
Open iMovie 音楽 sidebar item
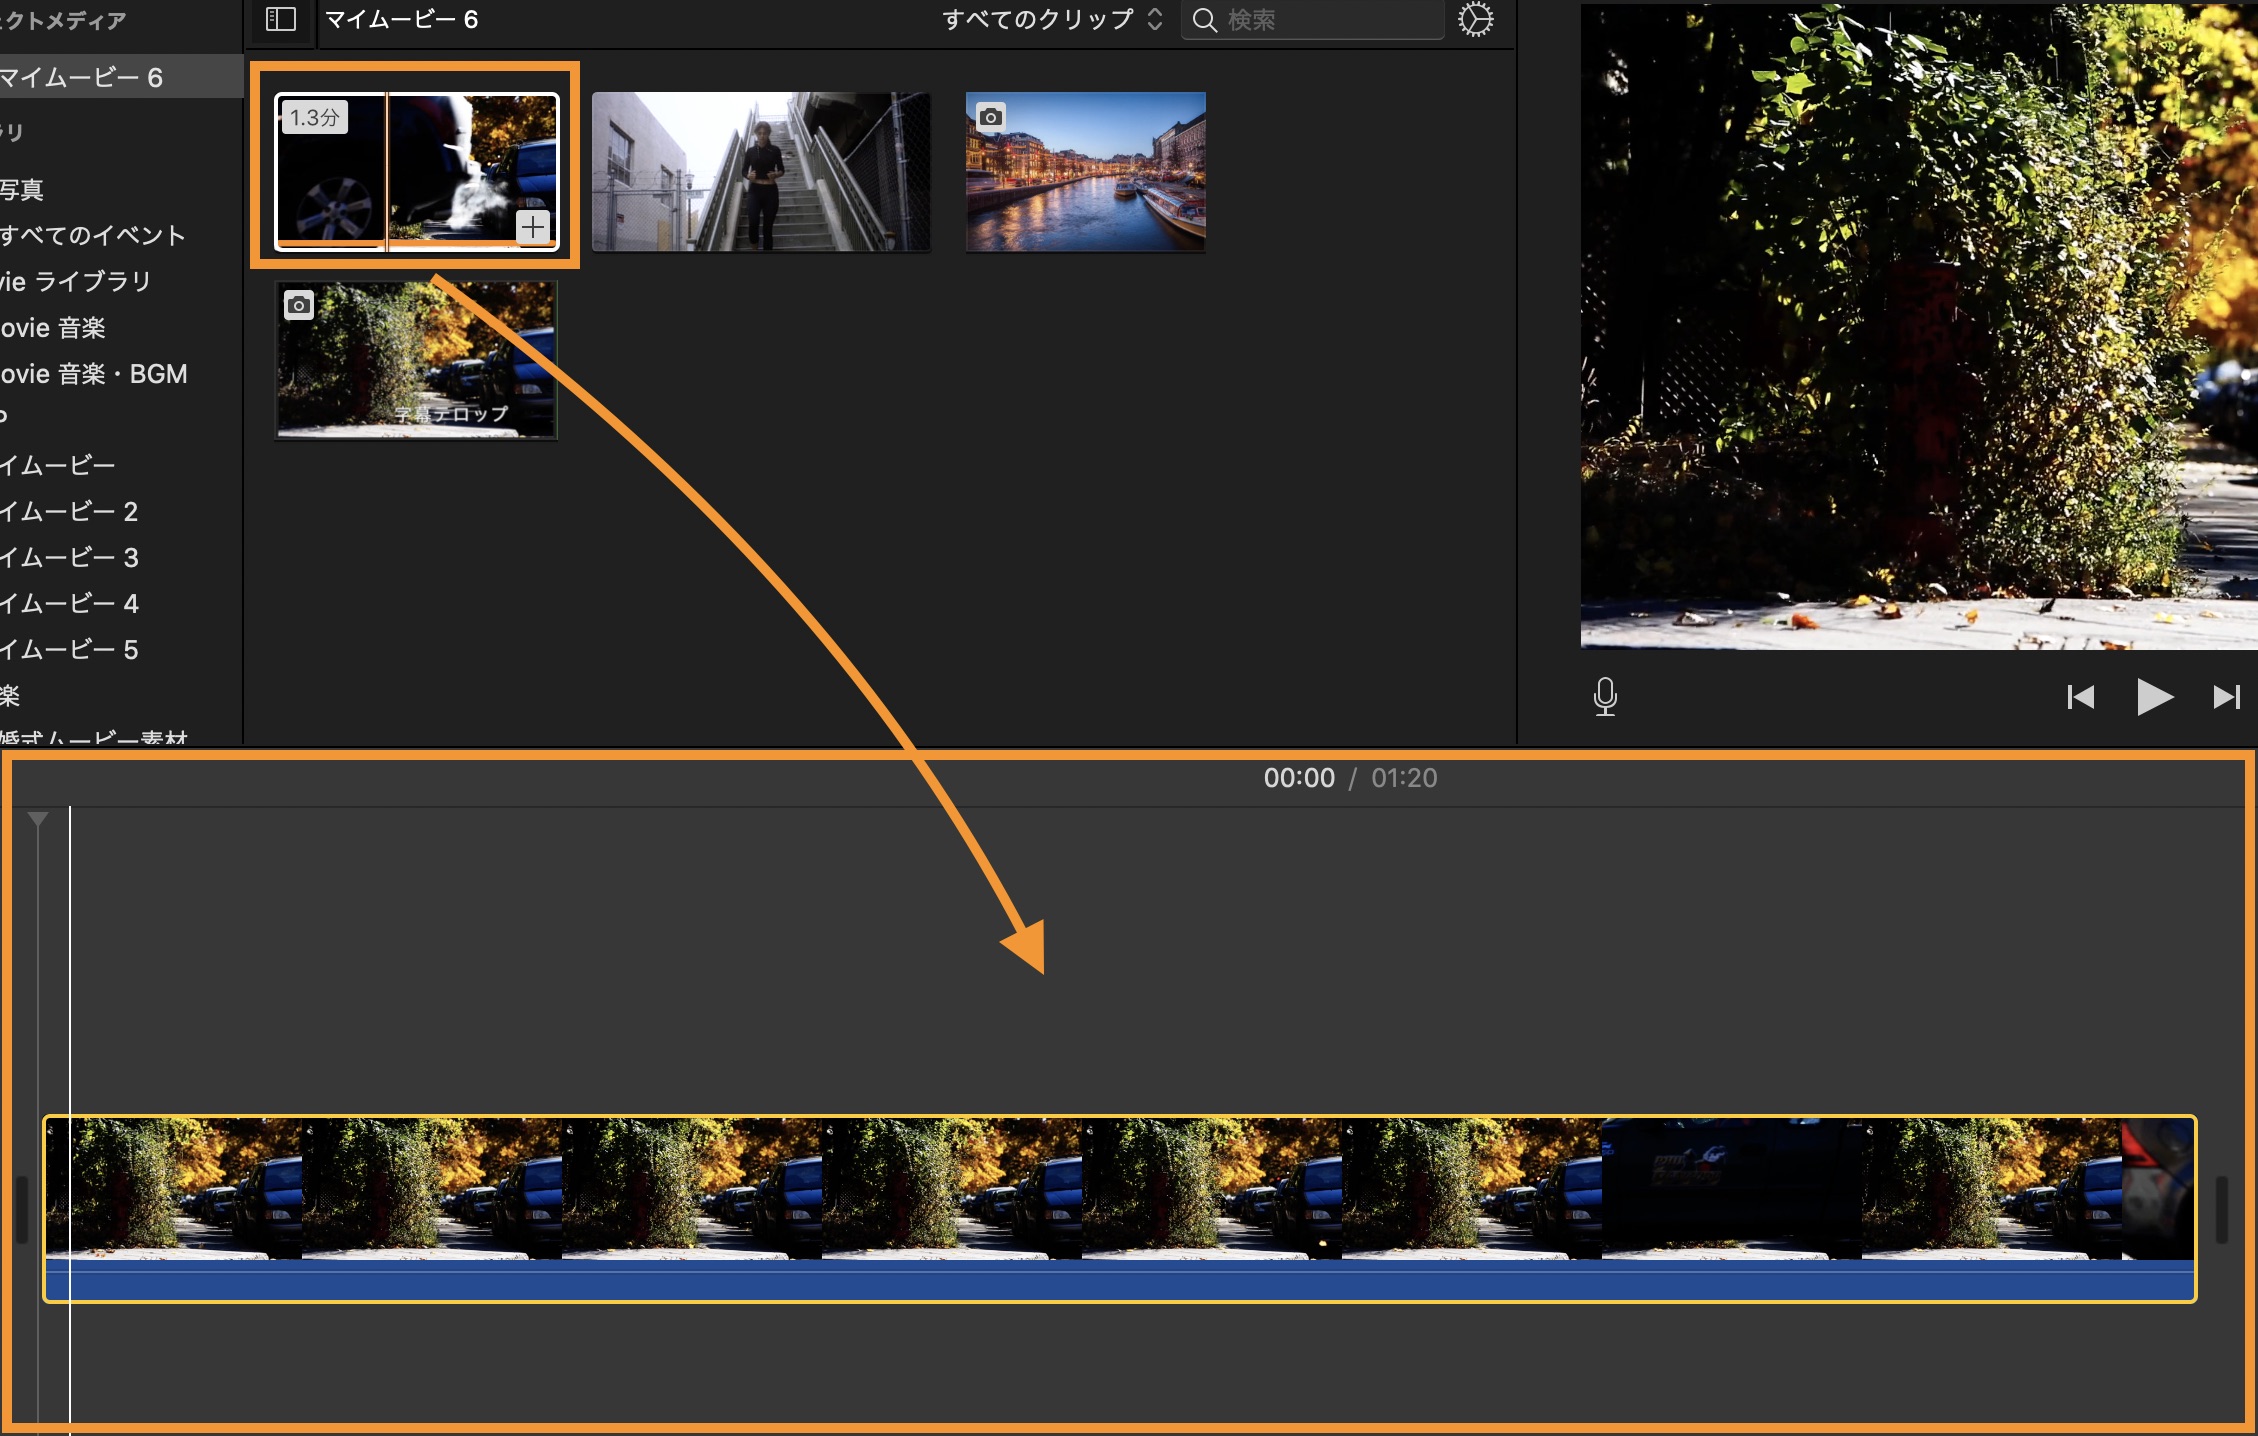(53, 327)
